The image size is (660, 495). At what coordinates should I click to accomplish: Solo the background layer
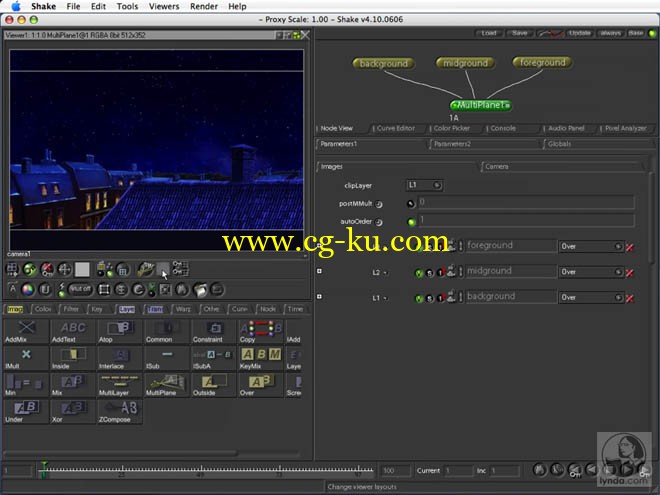click(x=429, y=299)
